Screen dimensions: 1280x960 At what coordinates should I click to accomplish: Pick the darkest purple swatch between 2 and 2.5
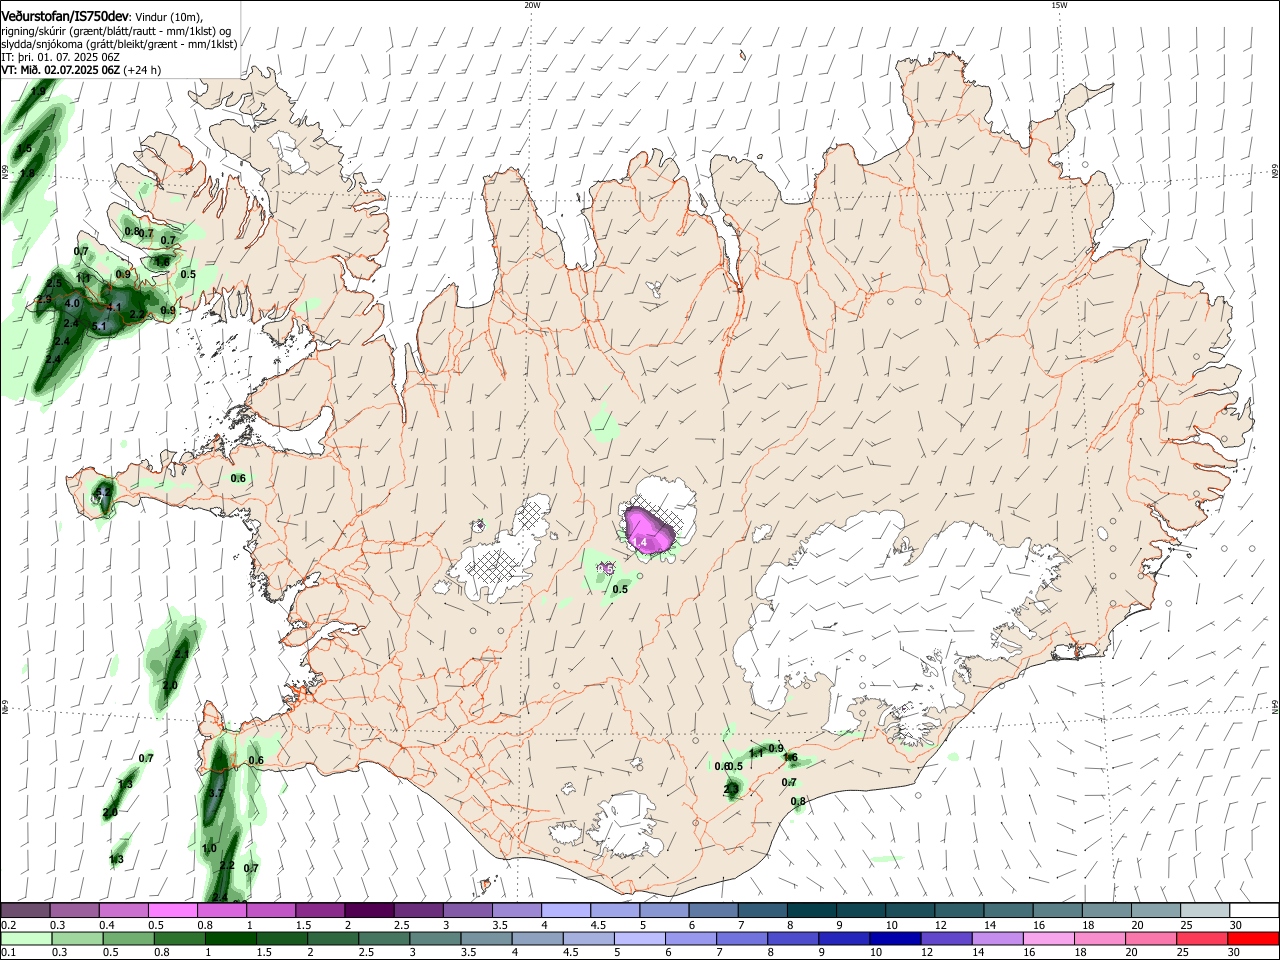click(369, 910)
